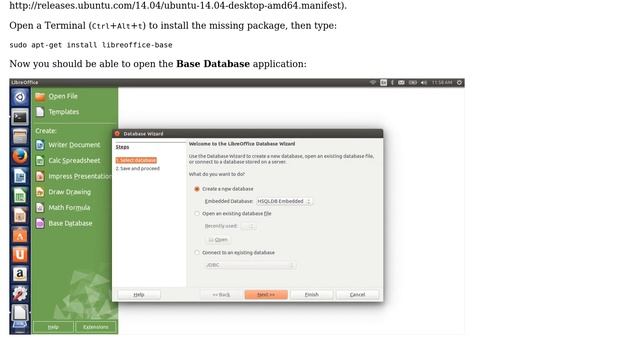Open the Files manager dock icon
640x360 pixels.
pyautogui.click(x=20, y=136)
